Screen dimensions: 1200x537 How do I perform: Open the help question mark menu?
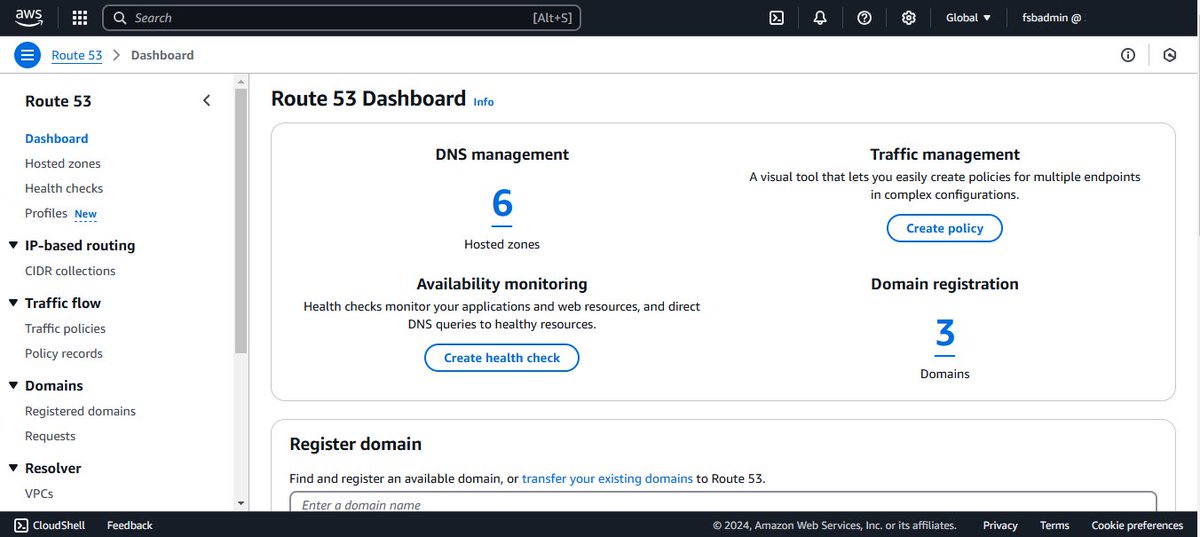pyautogui.click(x=865, y=18)
